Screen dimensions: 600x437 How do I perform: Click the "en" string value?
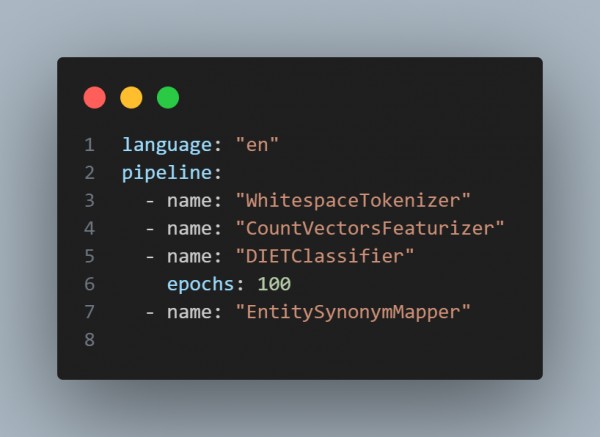(x=257, y=145)
